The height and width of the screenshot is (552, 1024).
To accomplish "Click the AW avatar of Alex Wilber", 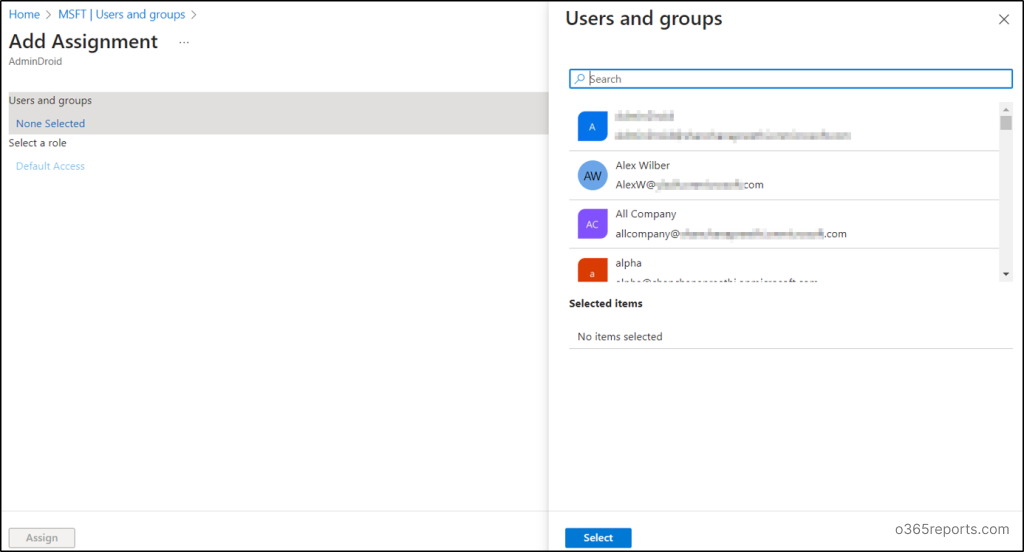I will point(592,176).
